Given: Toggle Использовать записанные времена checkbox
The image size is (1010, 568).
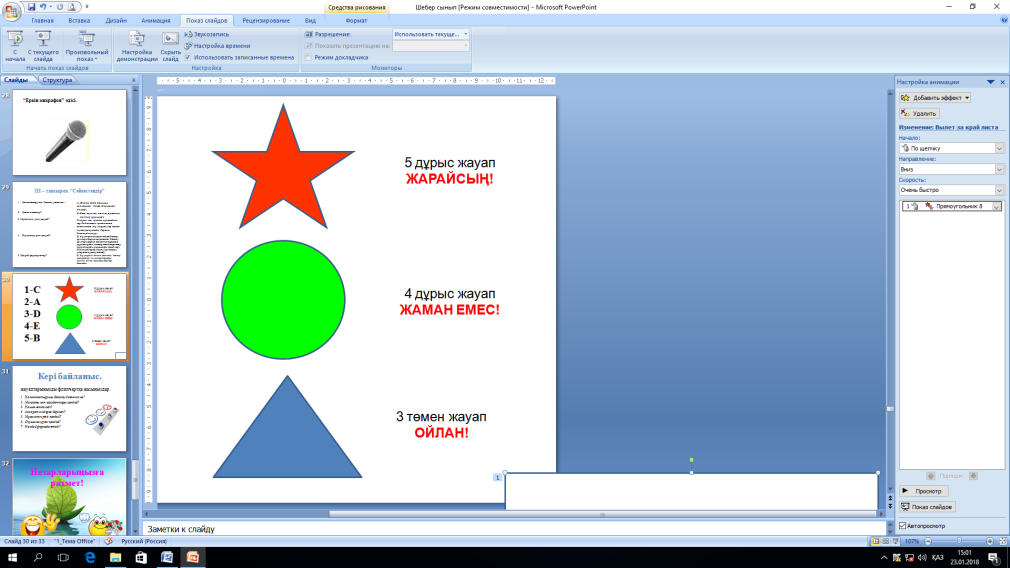Looking at the screenshot, I should pos(188,57).
